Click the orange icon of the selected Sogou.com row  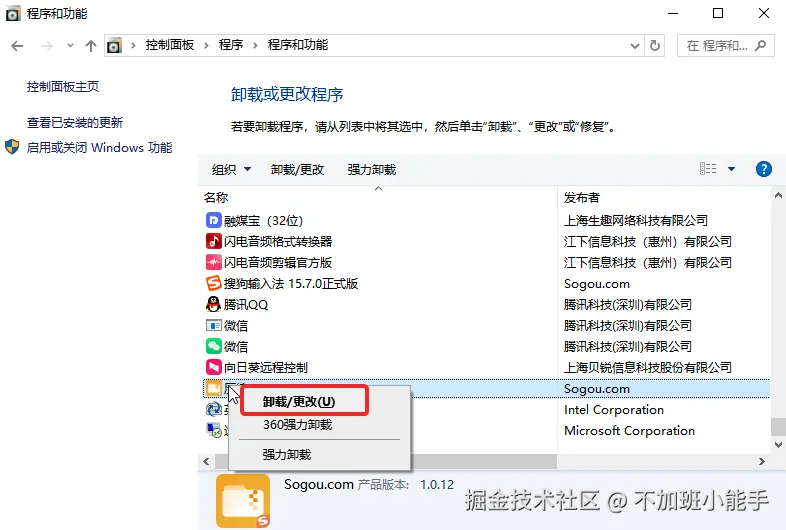pyautogui.click(x=214, y=388)
